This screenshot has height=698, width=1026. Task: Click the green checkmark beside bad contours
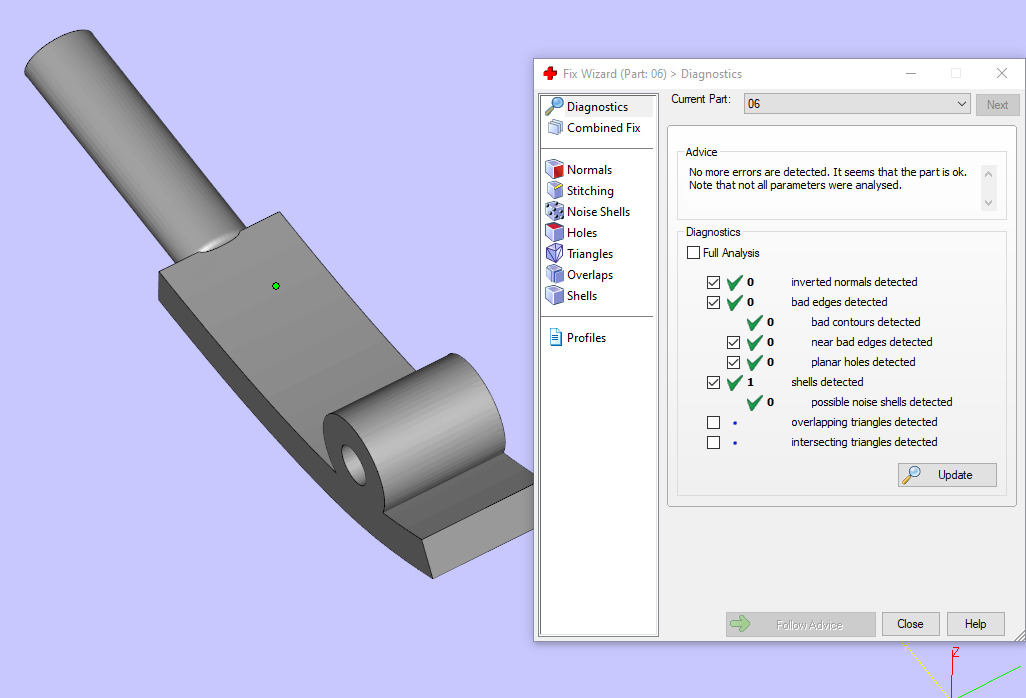coord(754,322)
